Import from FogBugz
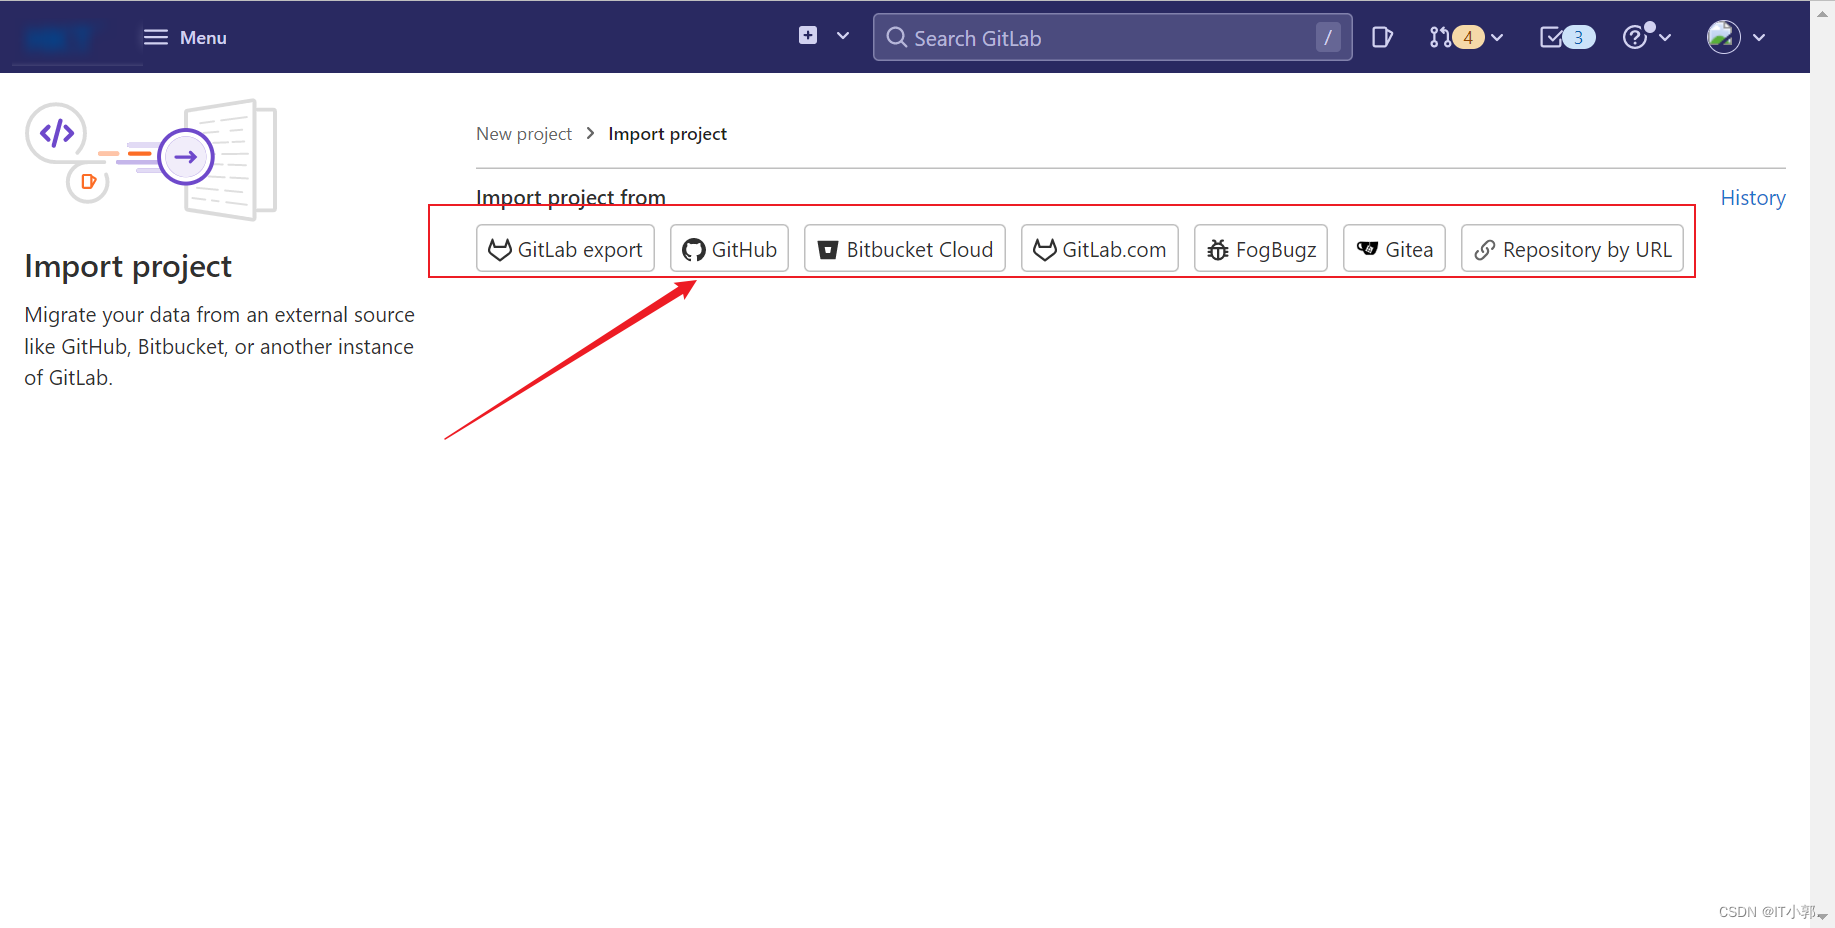The height and width of the screenshot is (928, 1835). (1261, 249)
